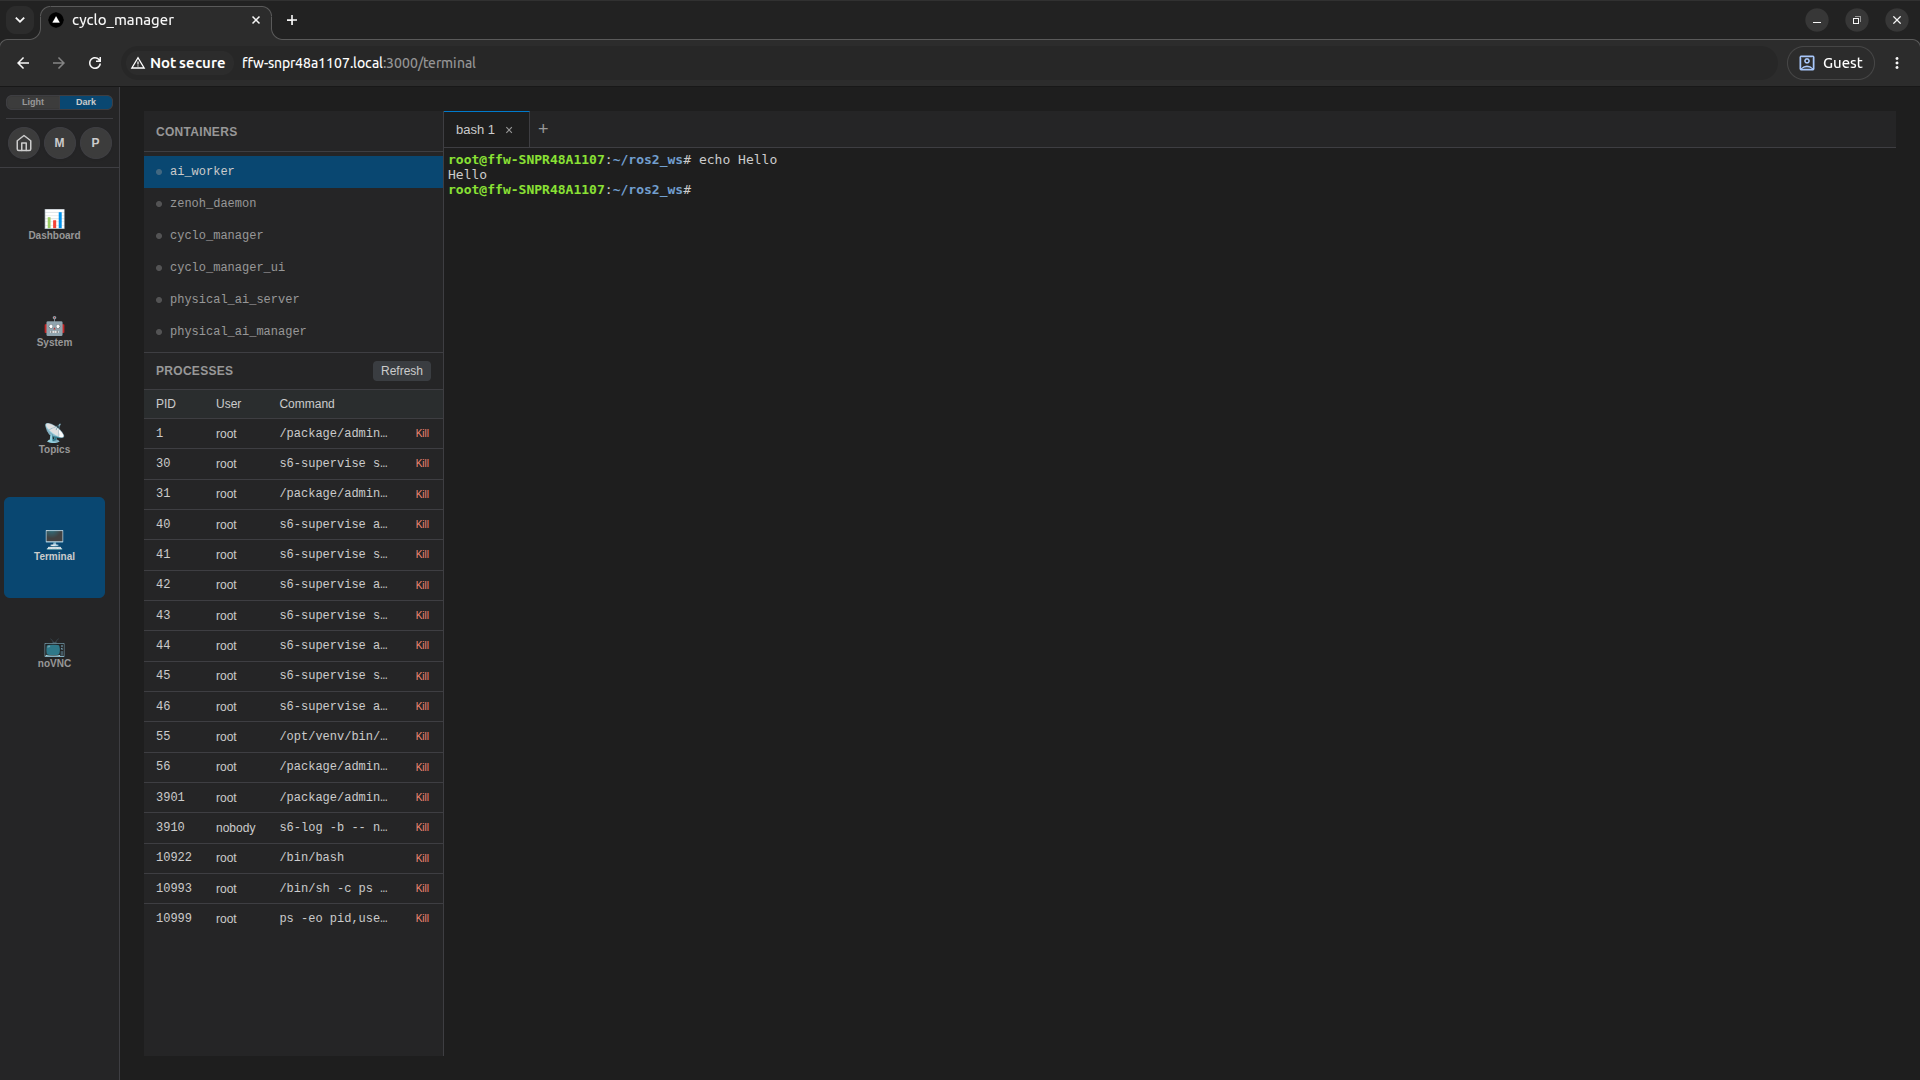Image resolution: width=1920 pixels, height=1080 pixels.
Task: Click the User column header
Action: click(x=228, y=404)
